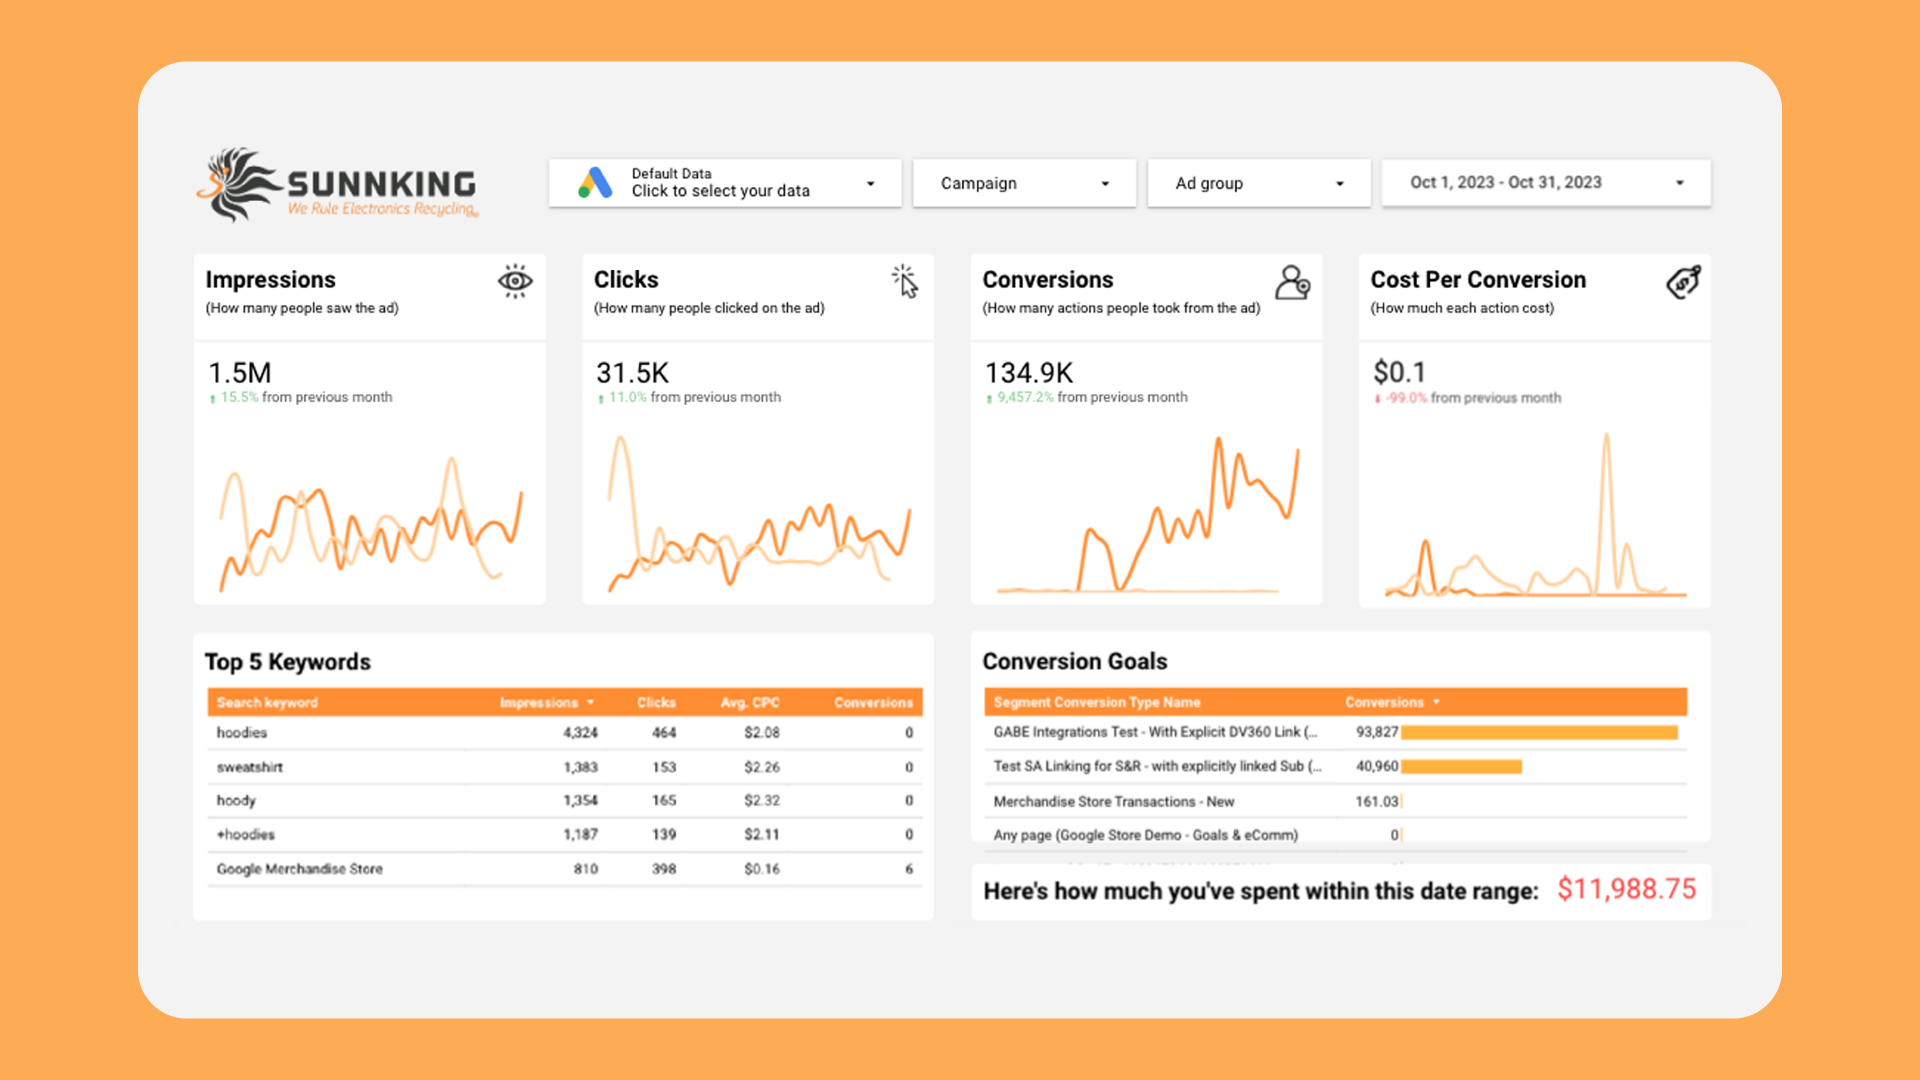Click the $11,988.75 total spend value
This screenshot has height=1080, width=1920.
pyautogui.click(x=1626, y=890)
